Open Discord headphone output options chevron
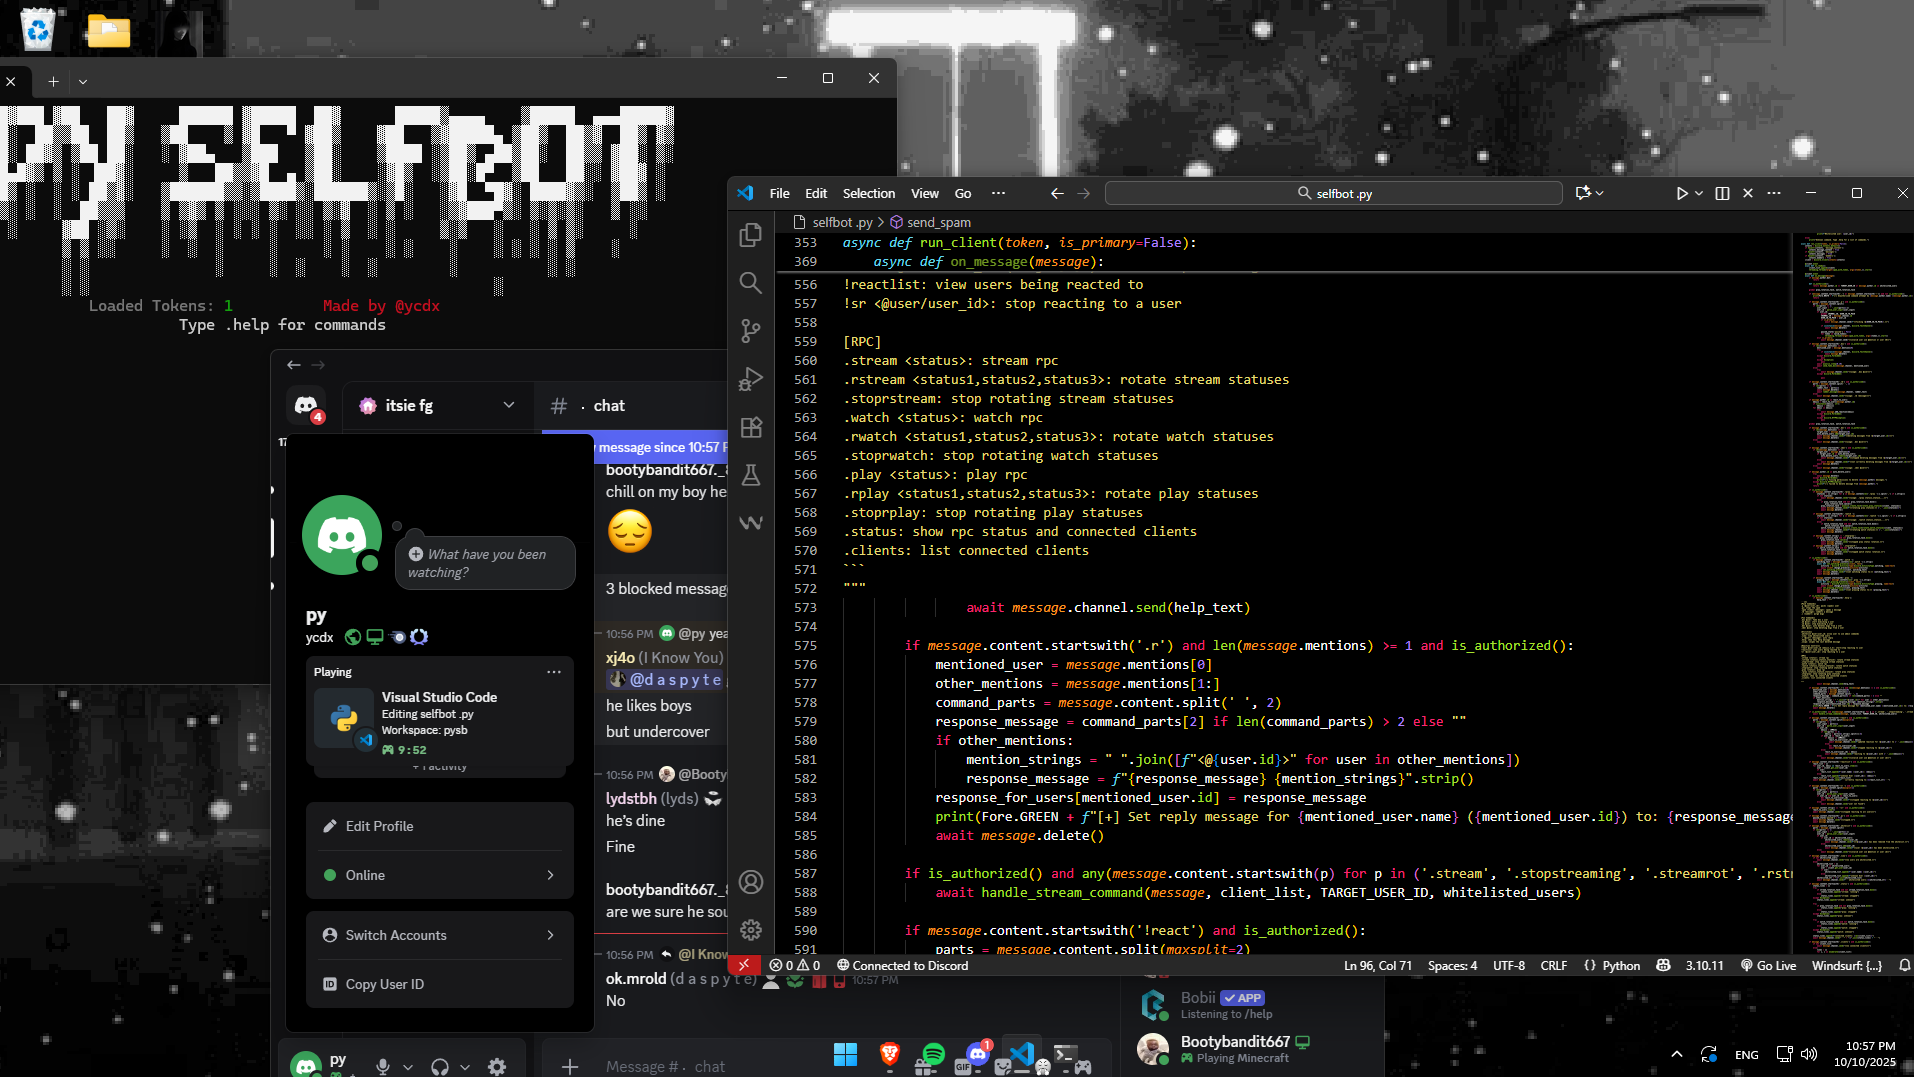This screenshot has height=1077, width=1914. click(465, 1067)
